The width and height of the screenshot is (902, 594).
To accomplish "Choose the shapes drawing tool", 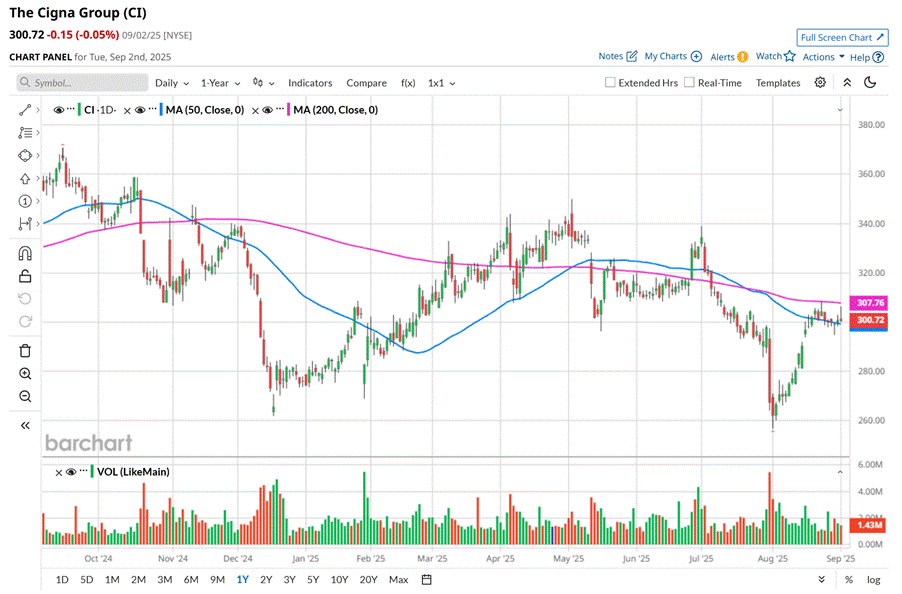I will (x=25, y=155).
